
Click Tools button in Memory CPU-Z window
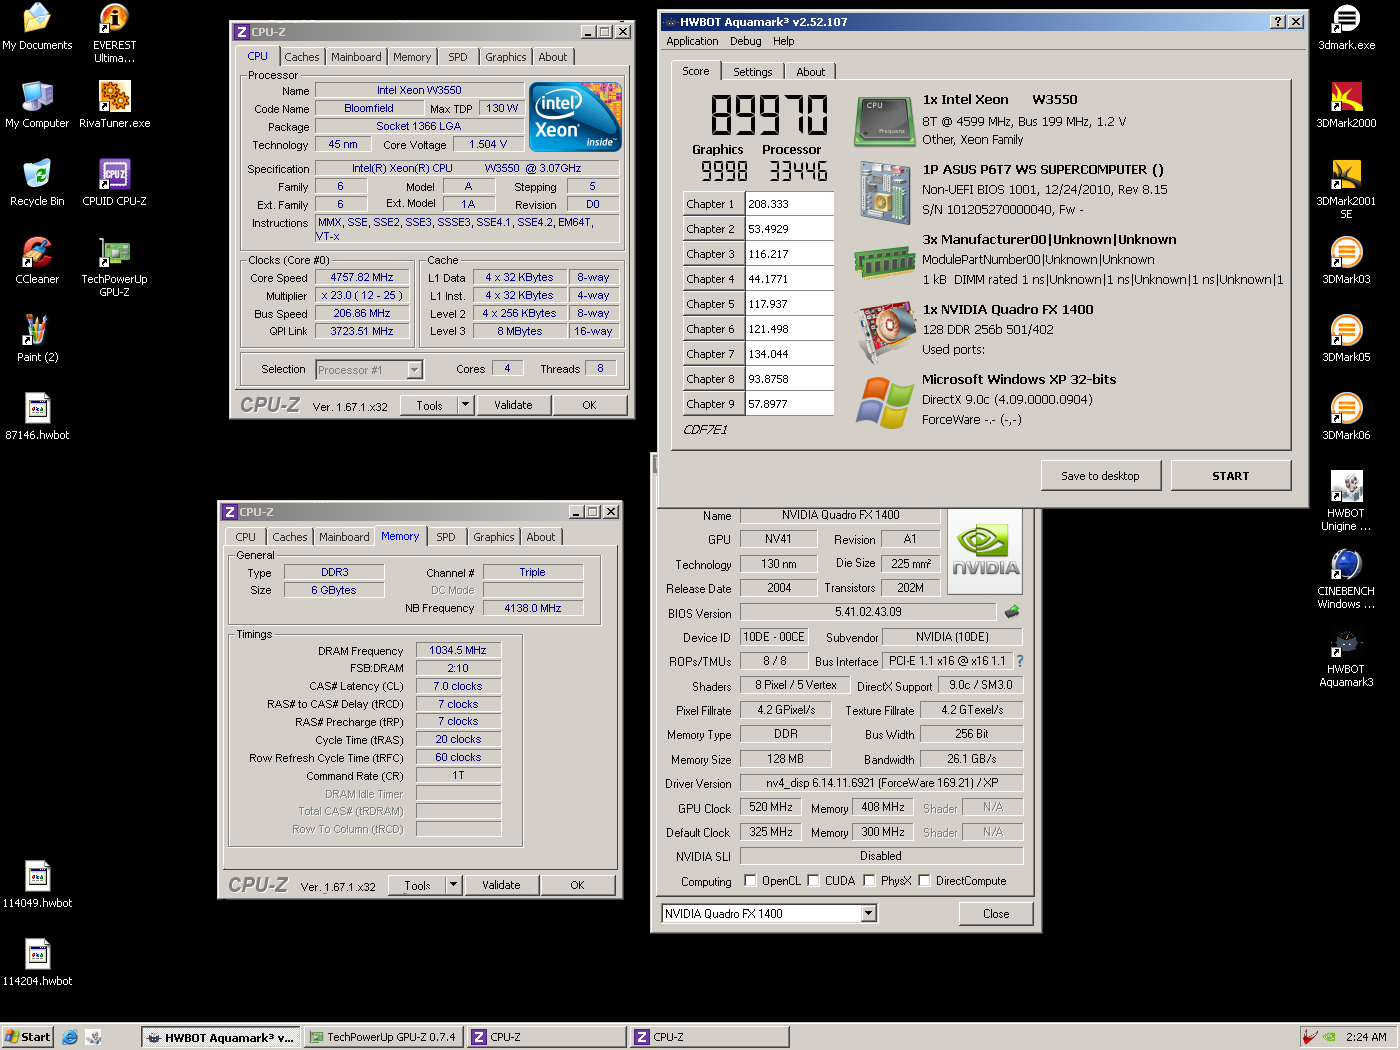pyautogui.click(x=417, y=885)
